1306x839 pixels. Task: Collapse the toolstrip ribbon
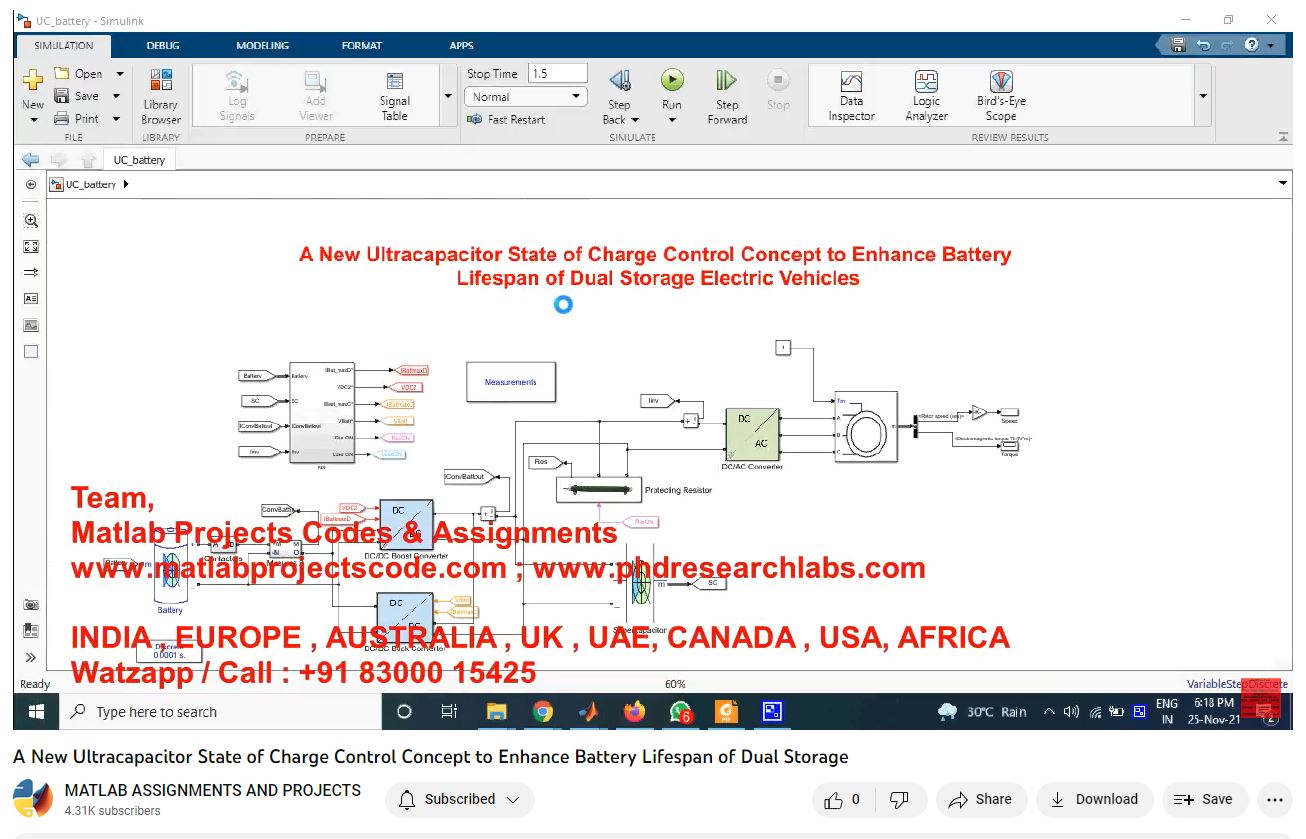coord(1283,137)
